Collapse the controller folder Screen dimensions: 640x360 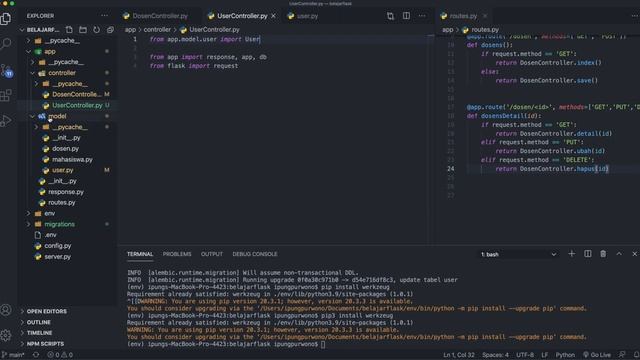33,73
